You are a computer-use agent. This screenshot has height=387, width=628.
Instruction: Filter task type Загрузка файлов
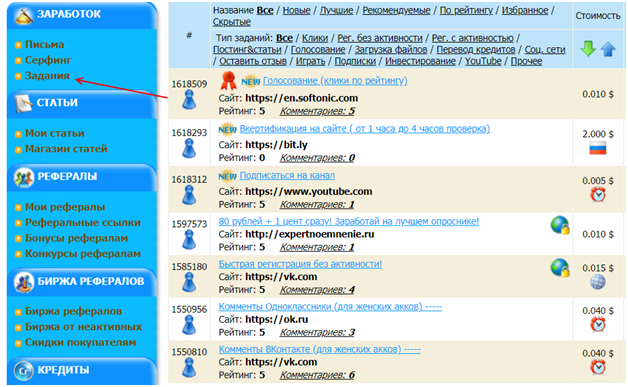click(x=391, y=50)
